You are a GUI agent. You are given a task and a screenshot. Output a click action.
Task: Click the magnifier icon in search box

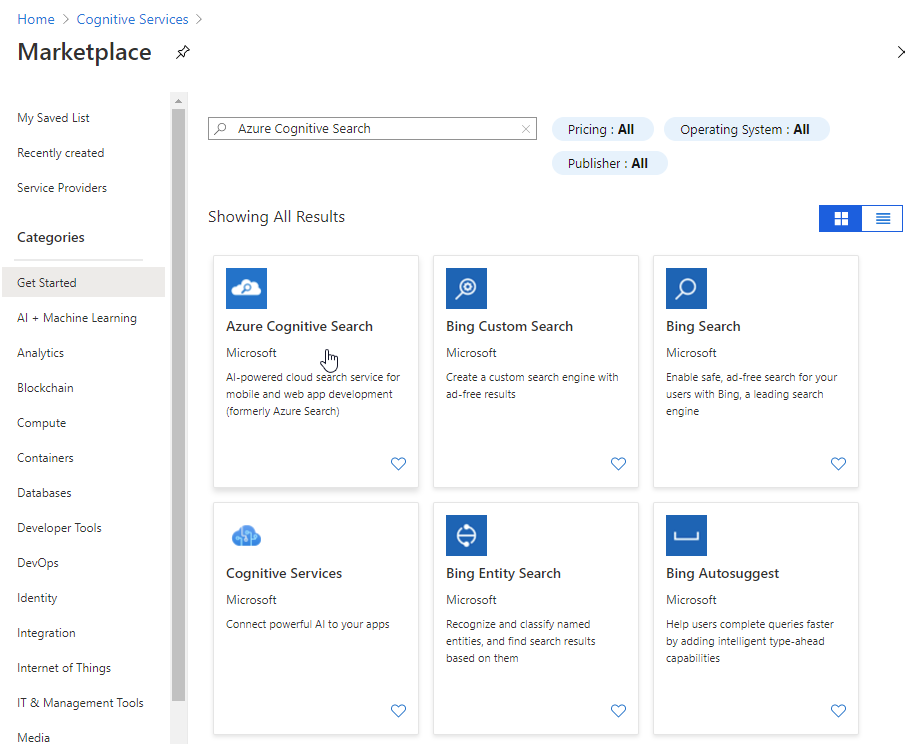220,129
